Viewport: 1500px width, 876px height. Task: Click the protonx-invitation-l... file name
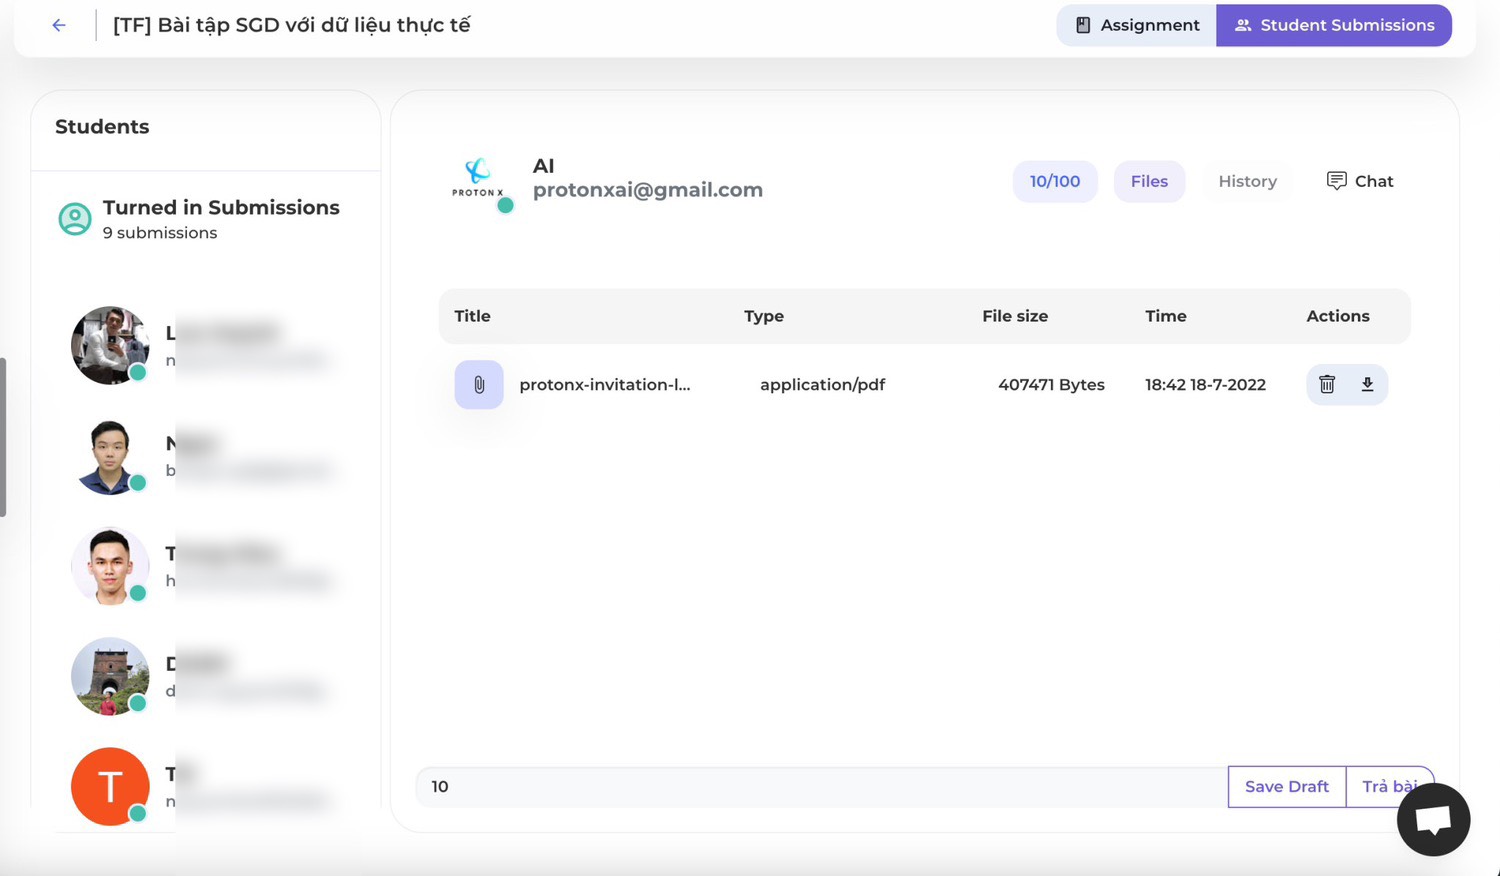(x=605, y=385)
